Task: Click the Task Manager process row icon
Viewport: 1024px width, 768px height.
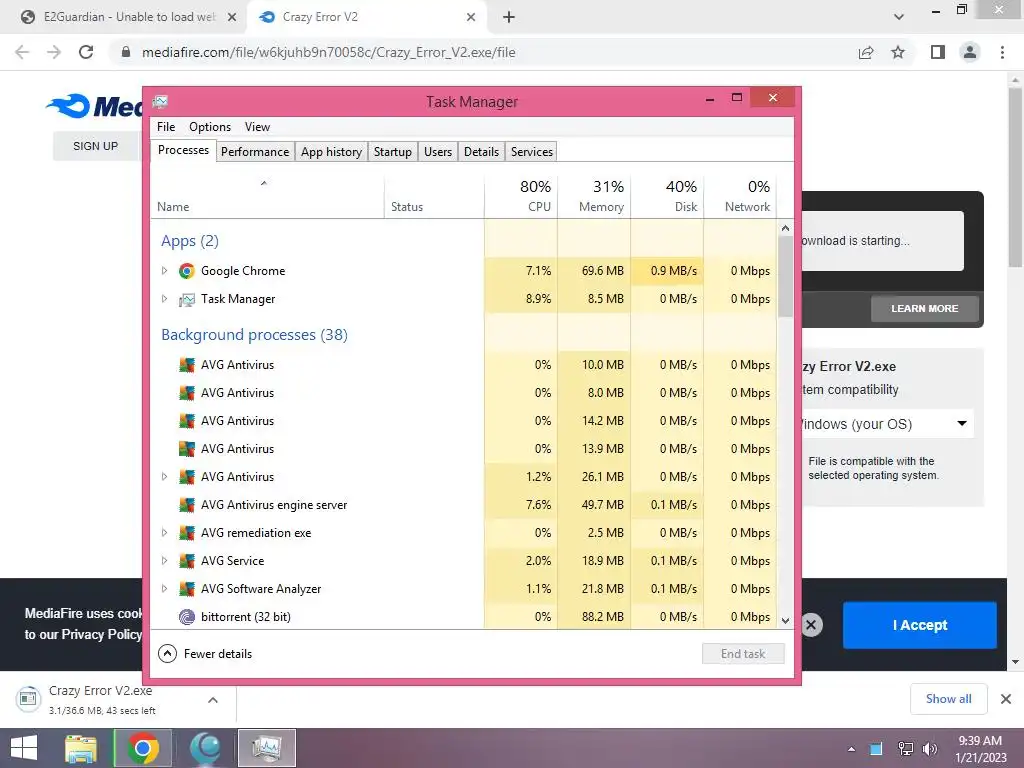Action: point(187,299)
